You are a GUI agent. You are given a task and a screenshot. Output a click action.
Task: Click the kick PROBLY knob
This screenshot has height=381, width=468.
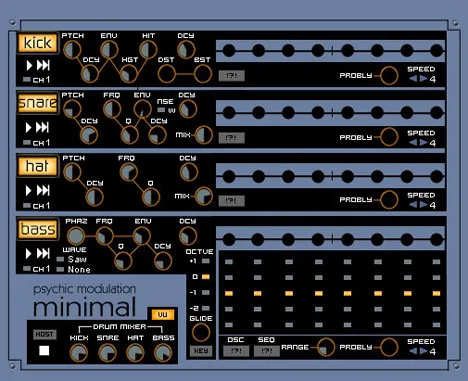click(x=389, y=75)
